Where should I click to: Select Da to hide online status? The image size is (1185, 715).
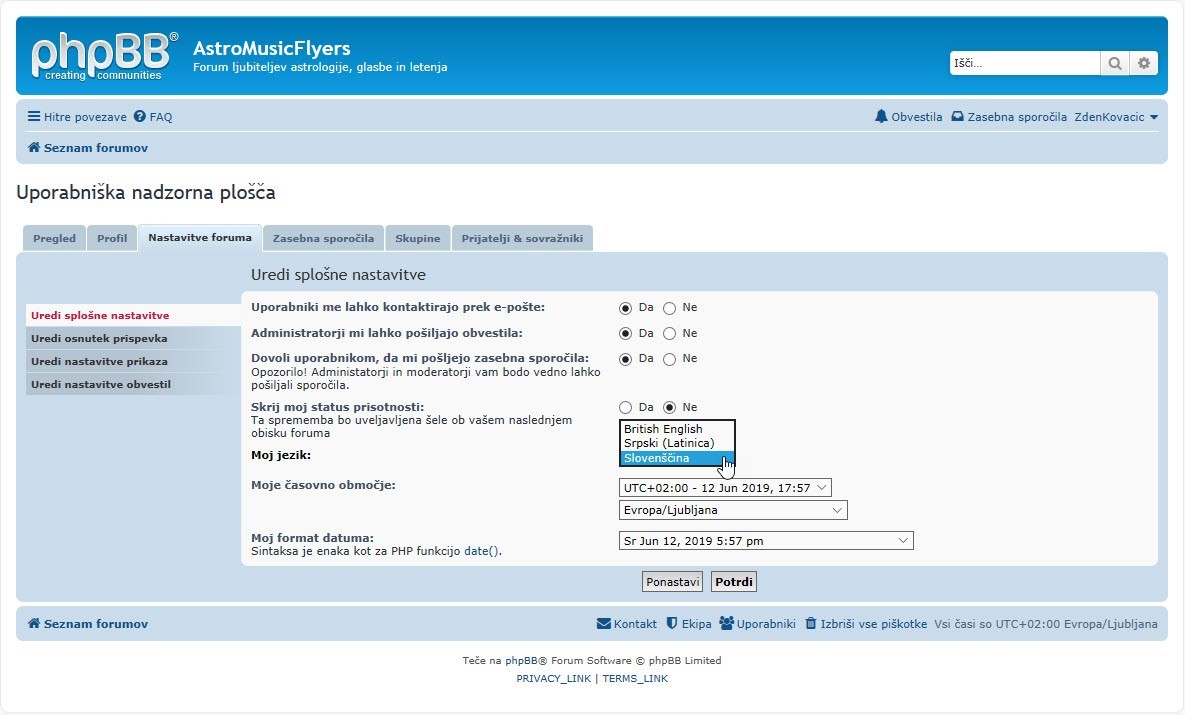point(625,408)
